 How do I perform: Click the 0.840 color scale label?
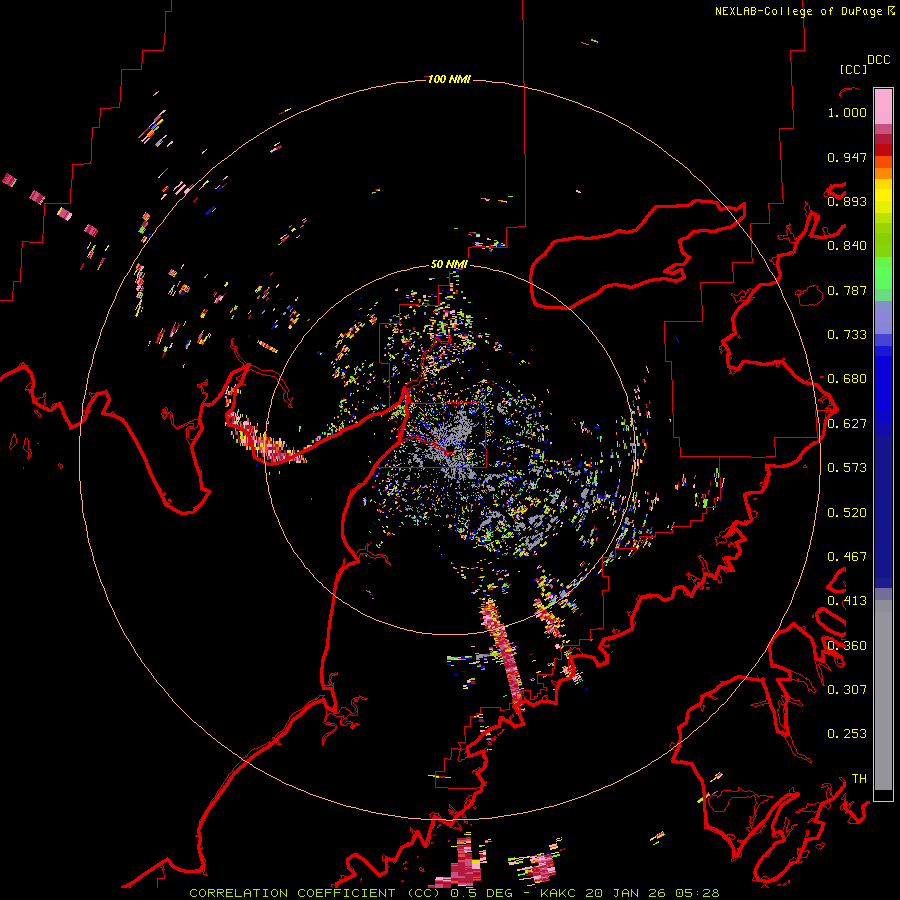[847, 246]
